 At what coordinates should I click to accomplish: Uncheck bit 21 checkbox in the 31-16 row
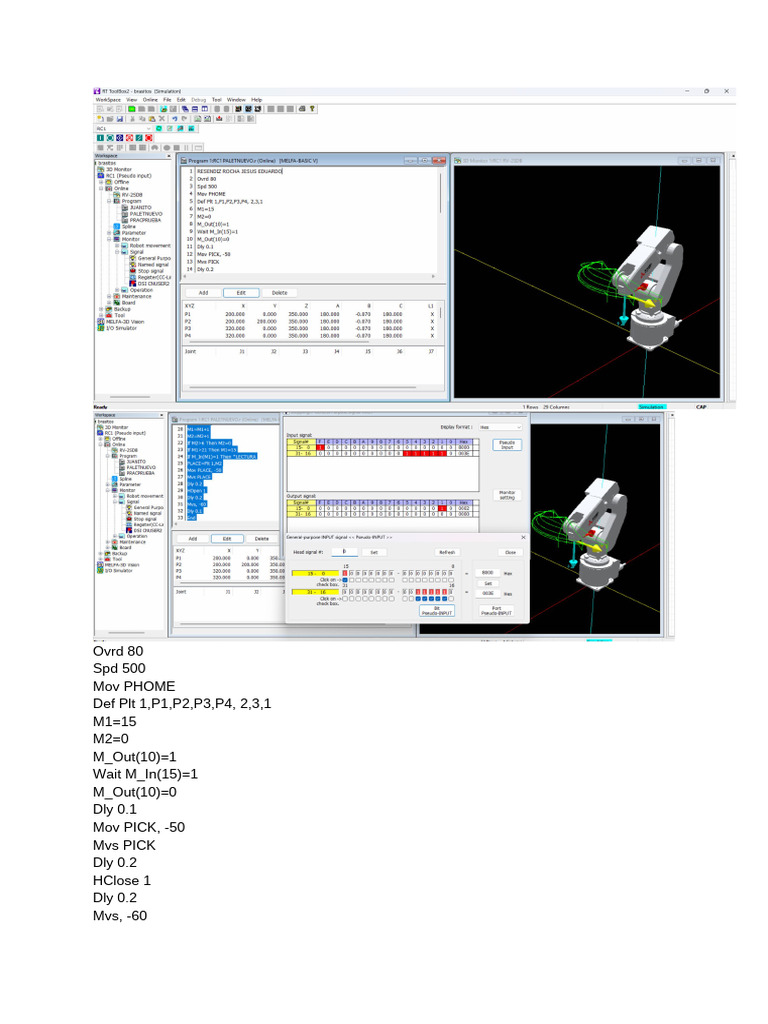pyautogui.click(x=418, y=598)
